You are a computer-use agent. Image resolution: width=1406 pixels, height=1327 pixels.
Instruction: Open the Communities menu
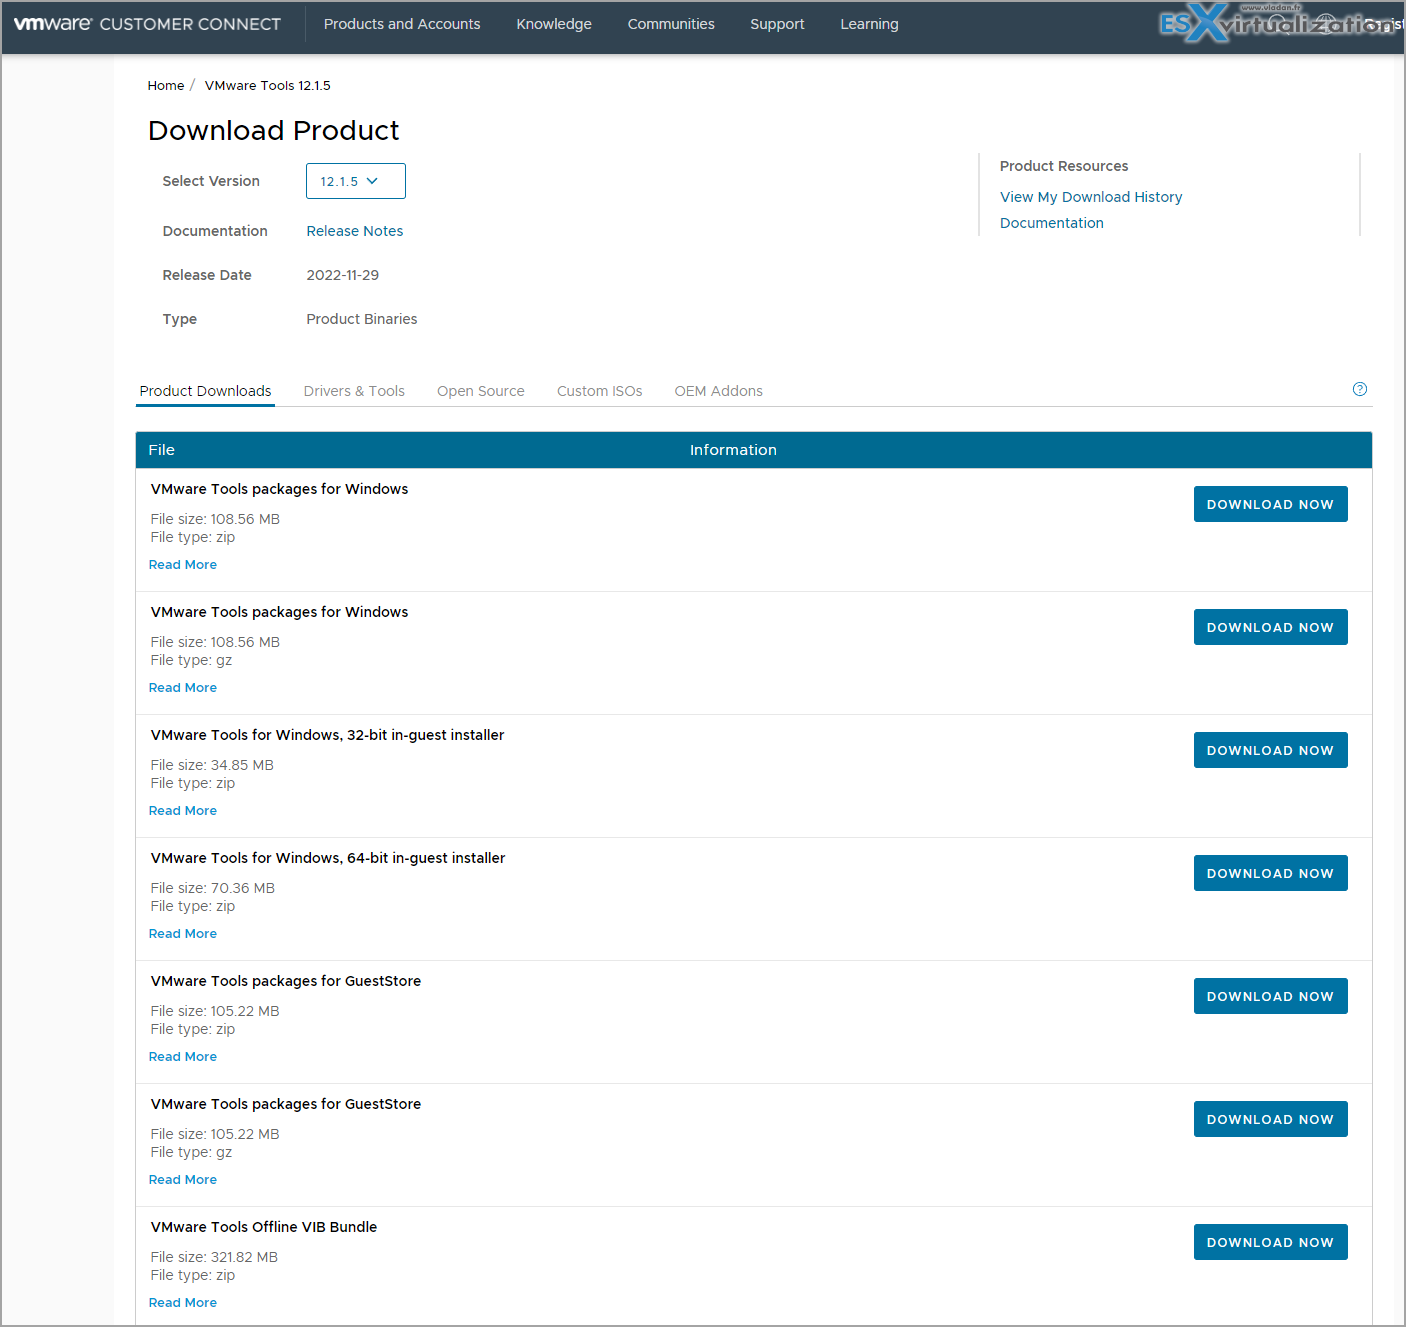click(x=671, y=24)
